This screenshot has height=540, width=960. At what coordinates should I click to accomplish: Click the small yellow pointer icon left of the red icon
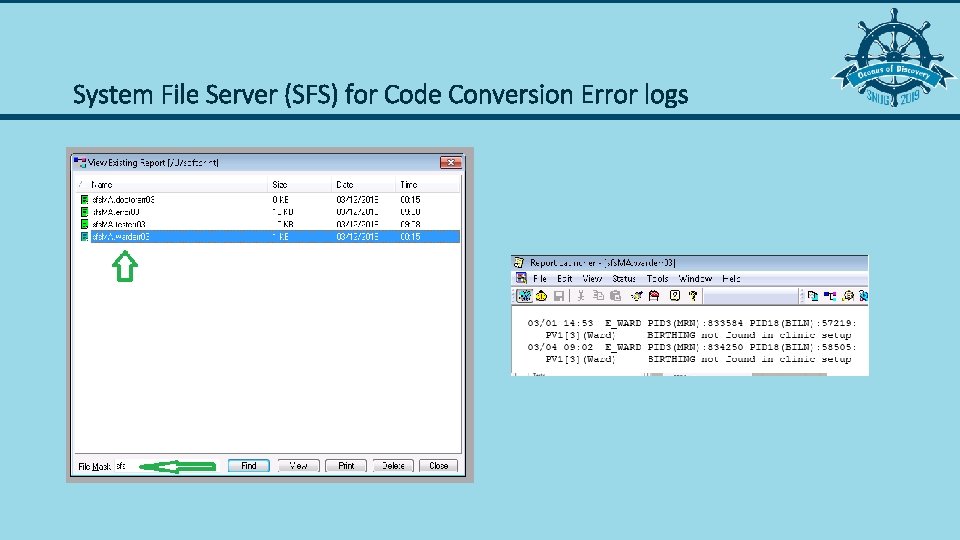pos(637,296)
